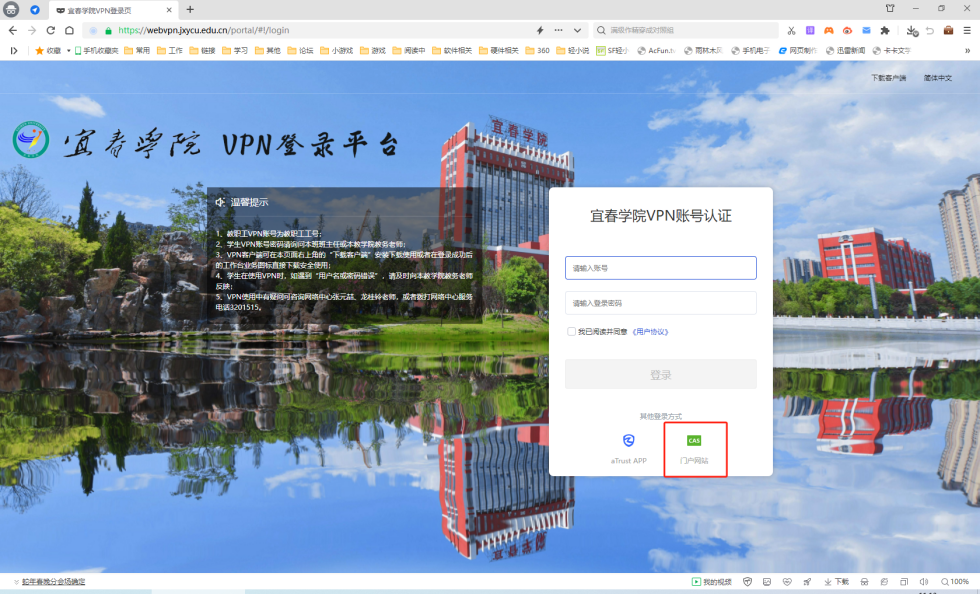980x594 pixels.
Task: Click the 100% zoom level control
Action: pos(958,581)
